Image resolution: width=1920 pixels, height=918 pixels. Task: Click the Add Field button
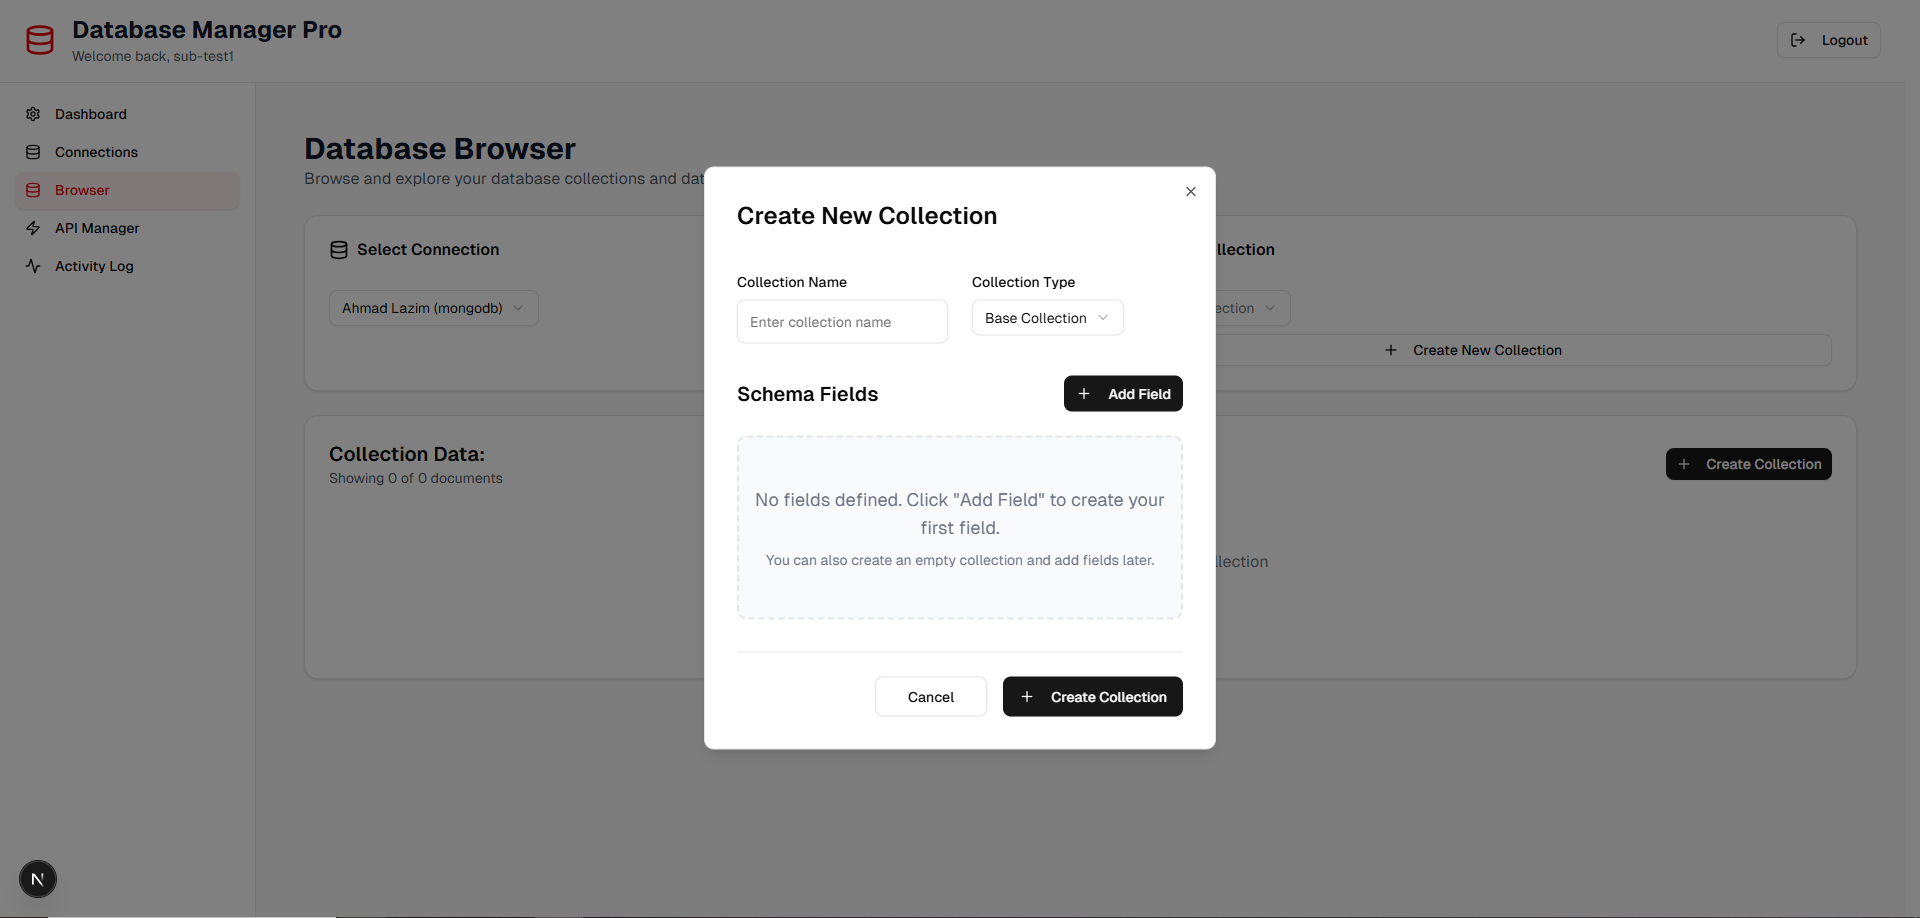(1123, 394)
